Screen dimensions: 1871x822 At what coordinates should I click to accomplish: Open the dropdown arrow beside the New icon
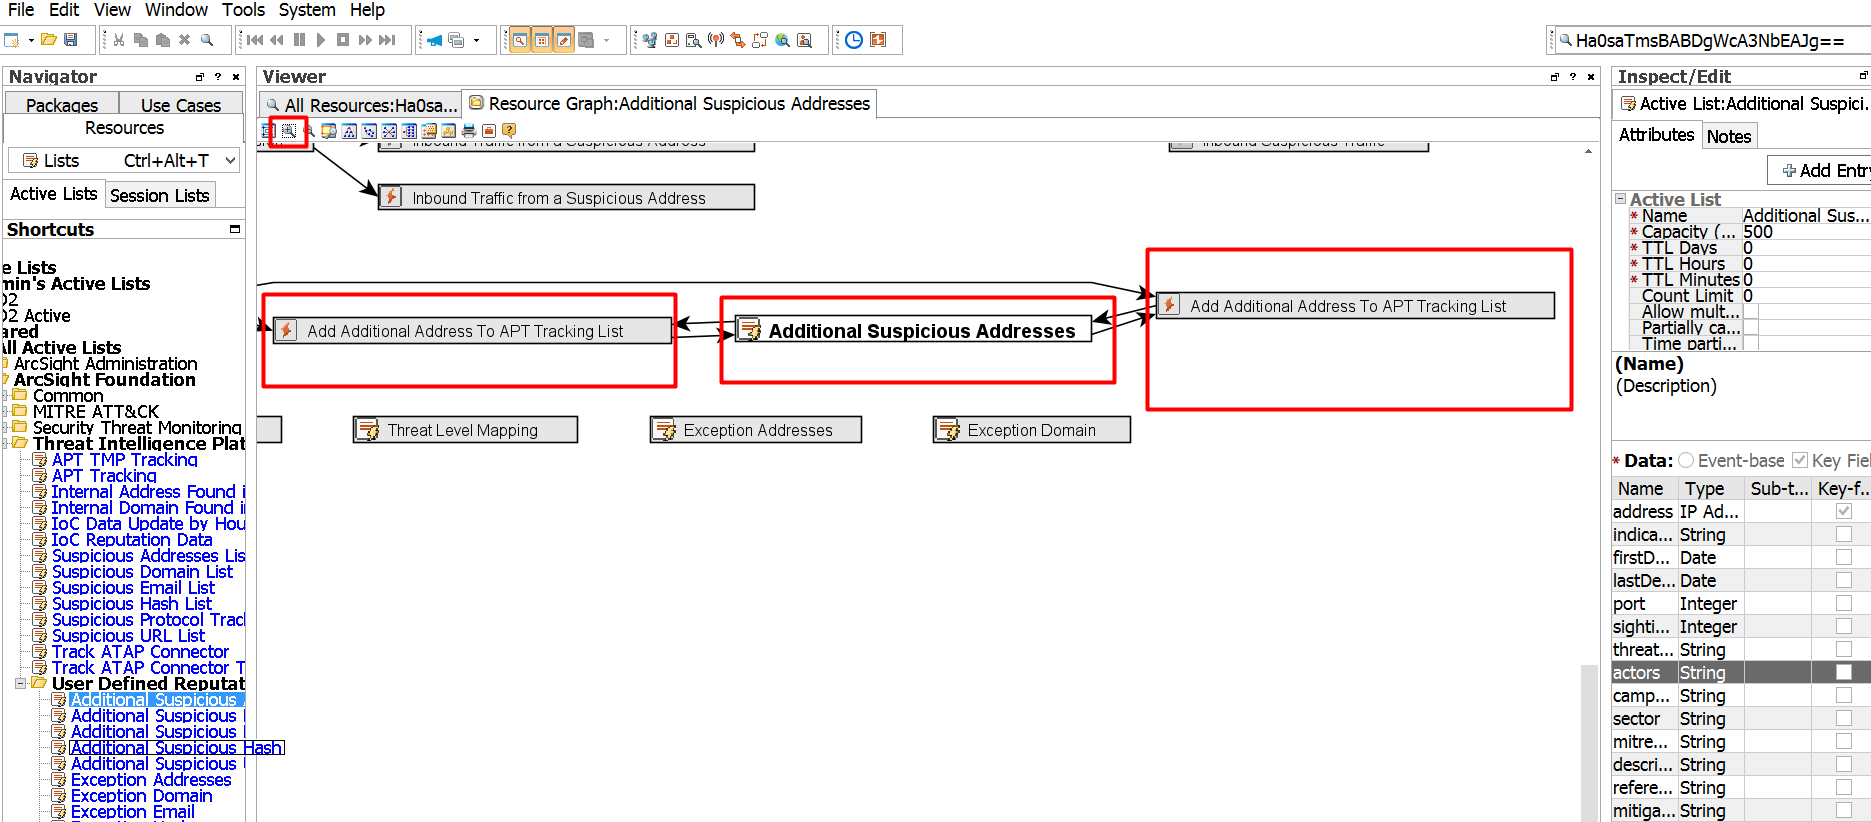31,40
